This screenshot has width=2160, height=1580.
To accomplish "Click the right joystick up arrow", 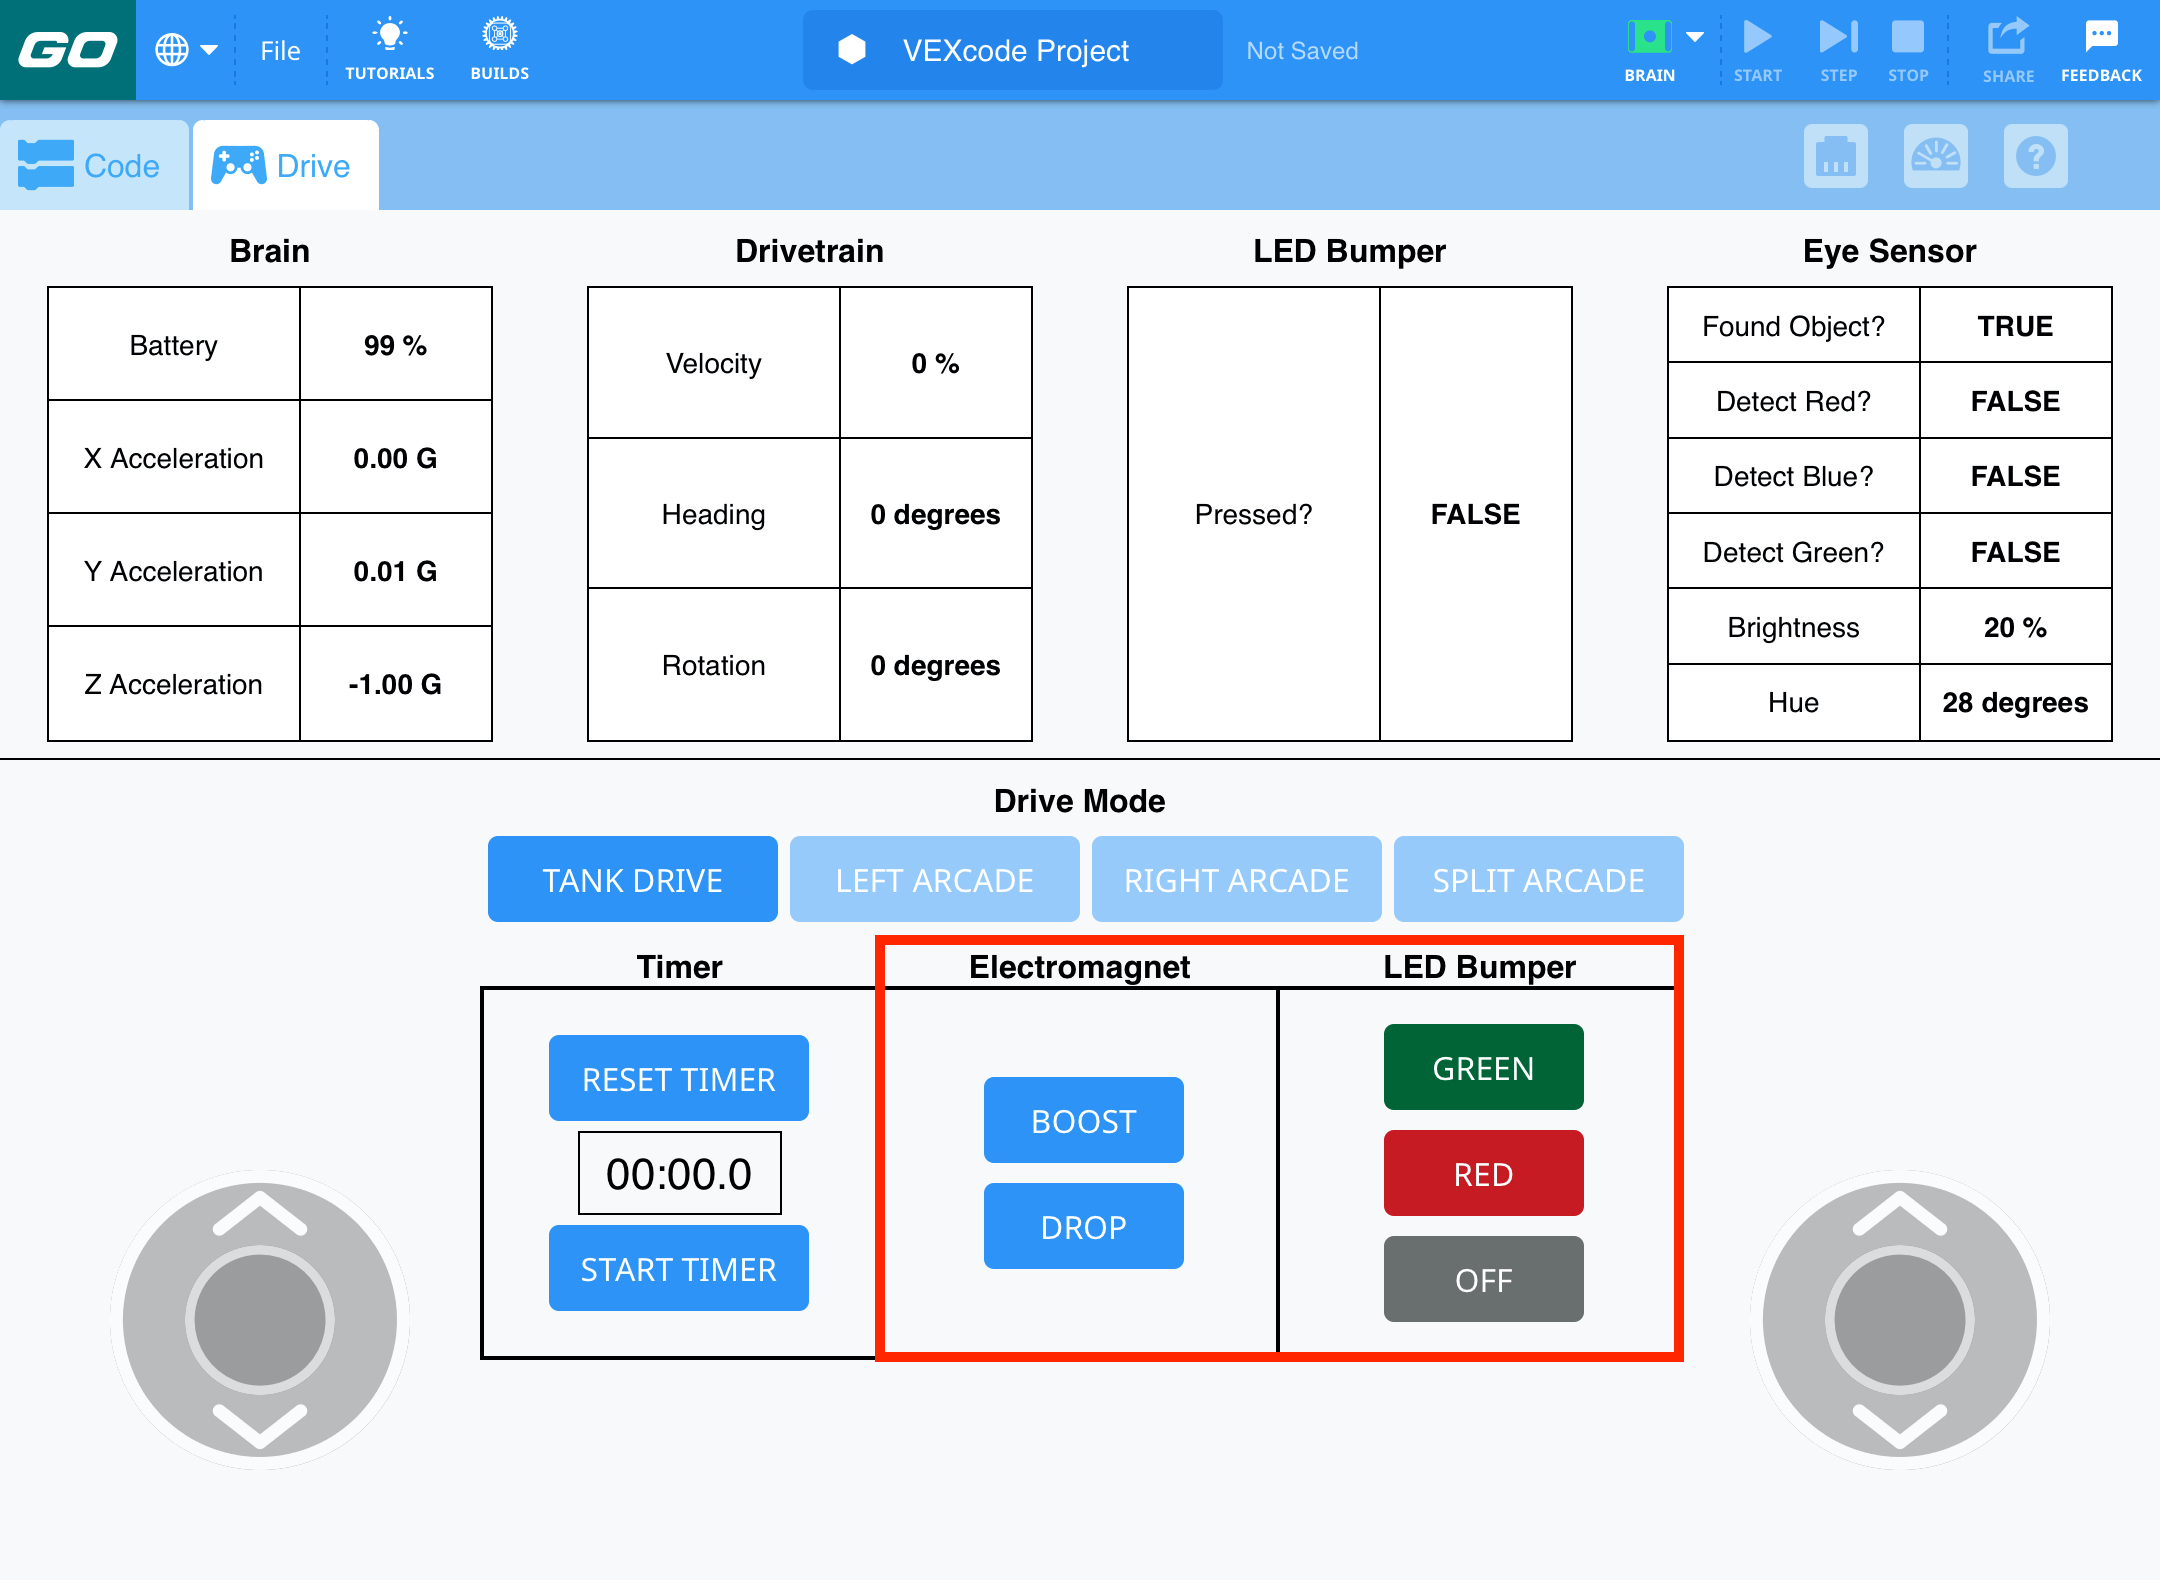I will click(1900, 1213).
